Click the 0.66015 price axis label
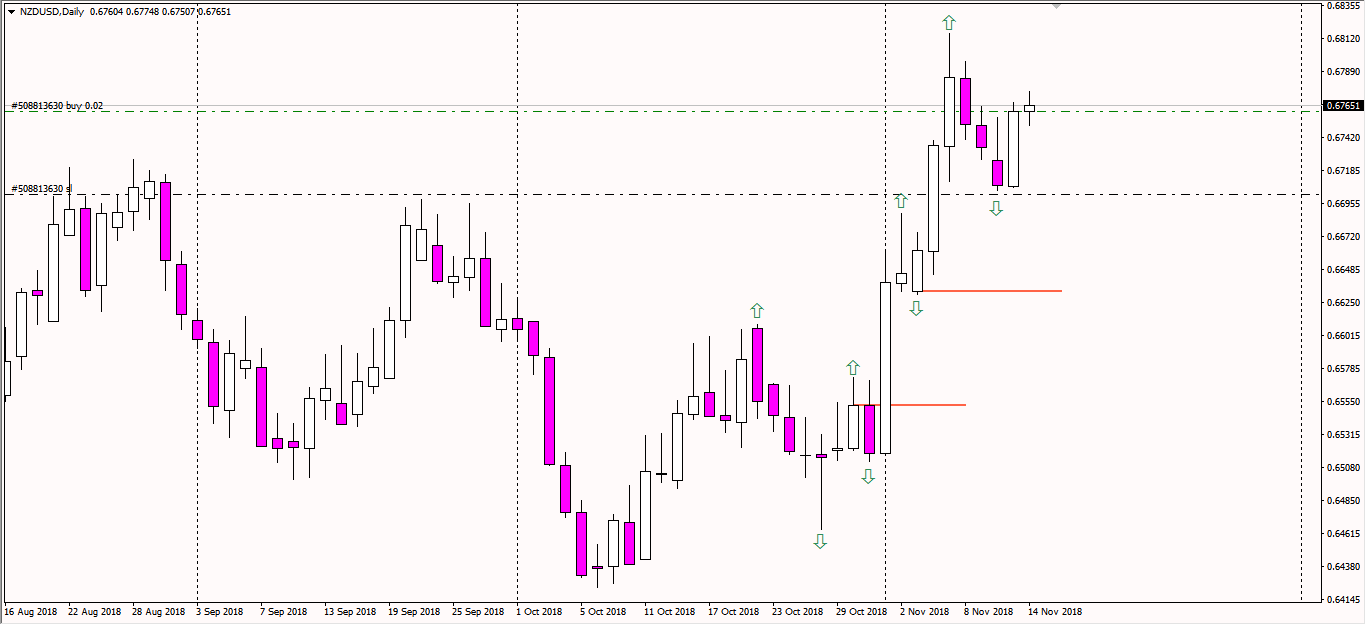 tap(1343, 336)
